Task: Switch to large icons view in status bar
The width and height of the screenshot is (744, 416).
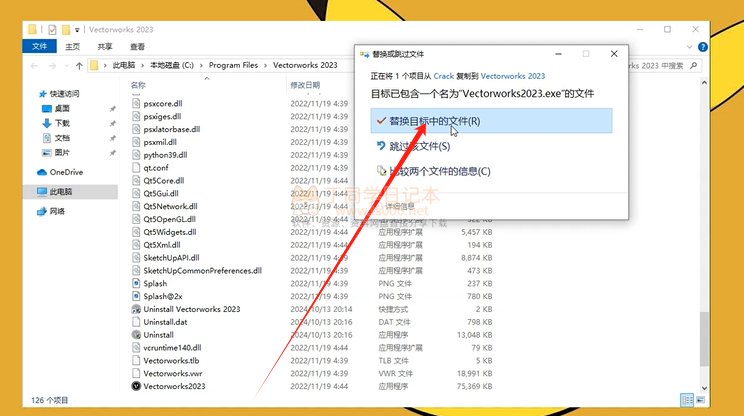Action: click(700, 400)
